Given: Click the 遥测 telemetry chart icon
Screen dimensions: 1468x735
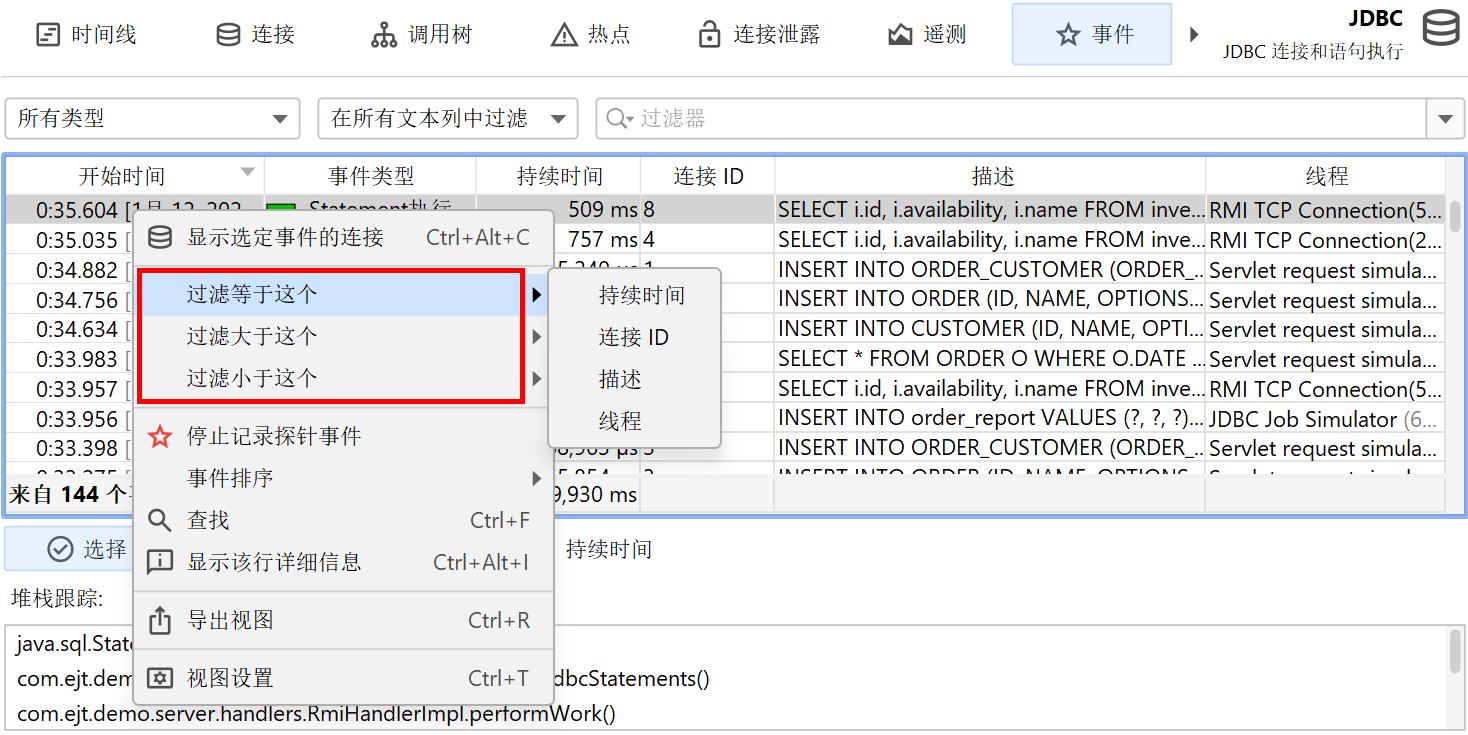Looking at the screenshot, I should pos(900,35).
